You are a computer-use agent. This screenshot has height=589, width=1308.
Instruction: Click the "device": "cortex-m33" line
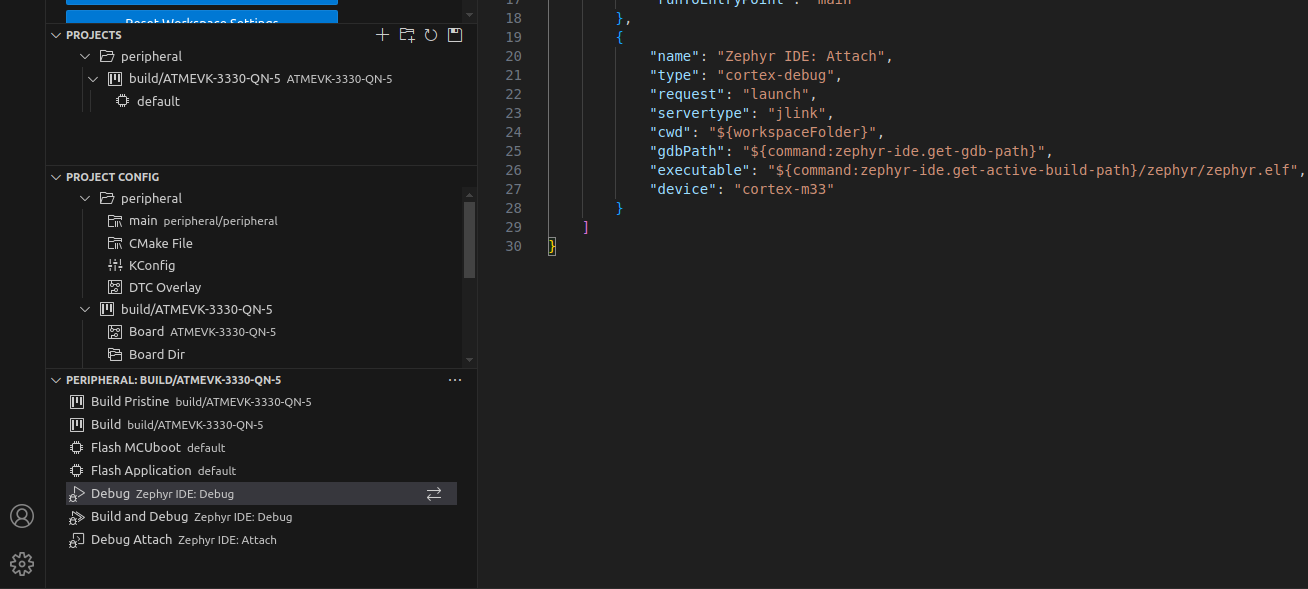coord(741,189)
